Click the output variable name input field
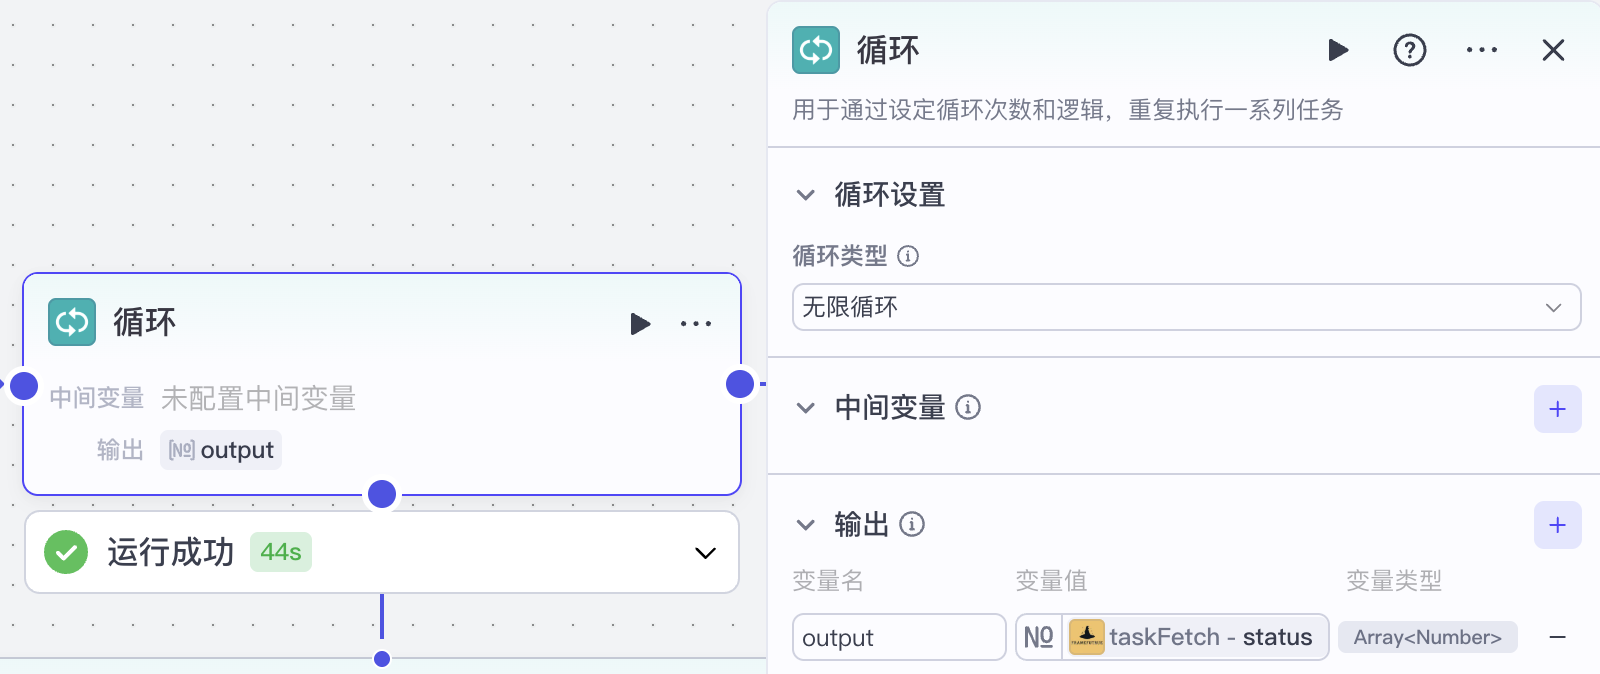This screenshot has width=1600, height=674. (898, 637)
